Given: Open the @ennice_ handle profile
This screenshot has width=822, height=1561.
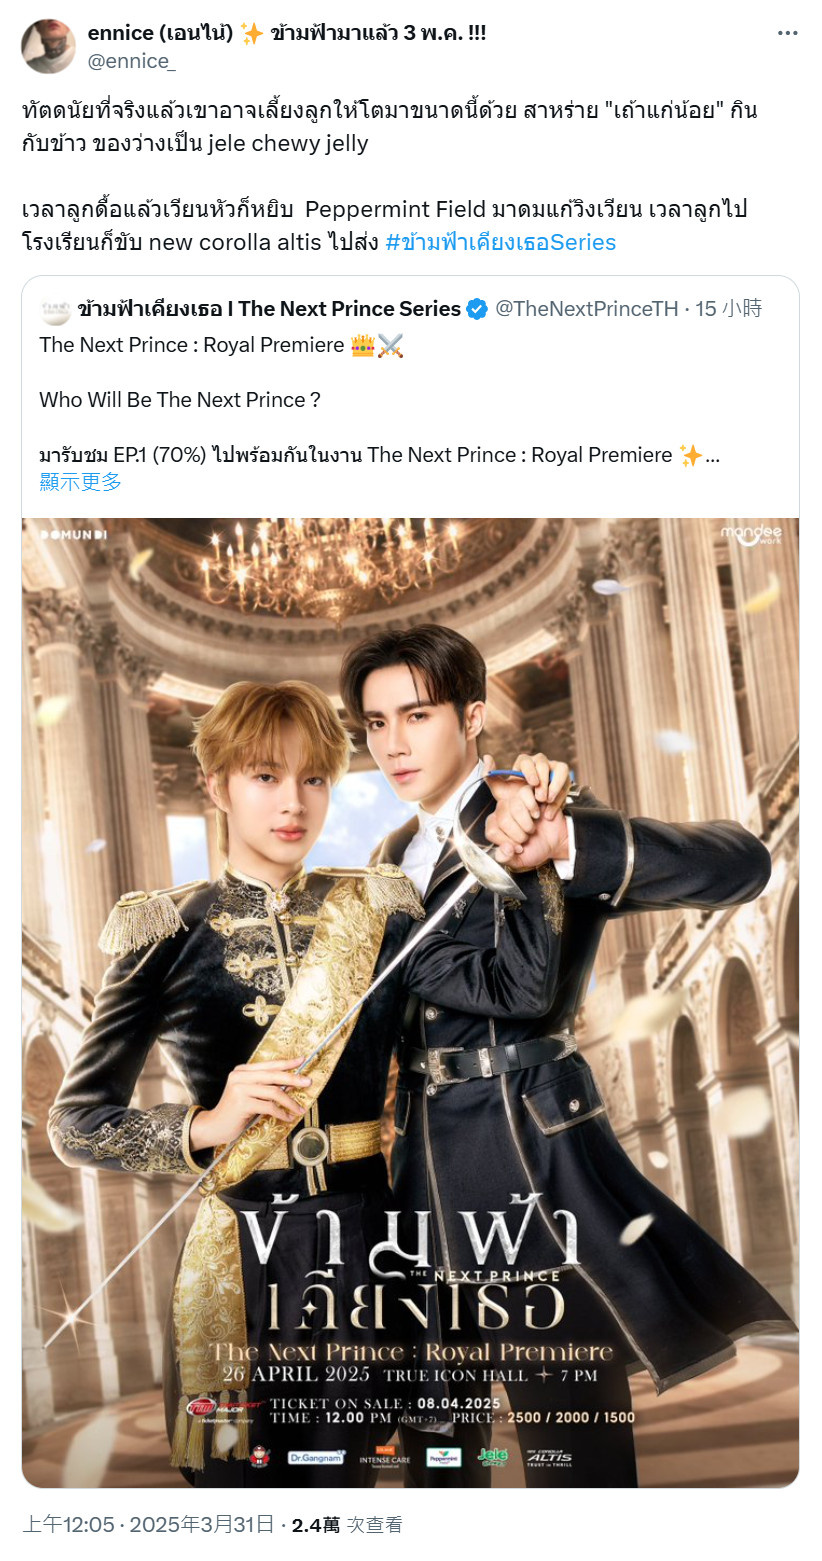Looking at the screenshot, I should click(132, 61).
